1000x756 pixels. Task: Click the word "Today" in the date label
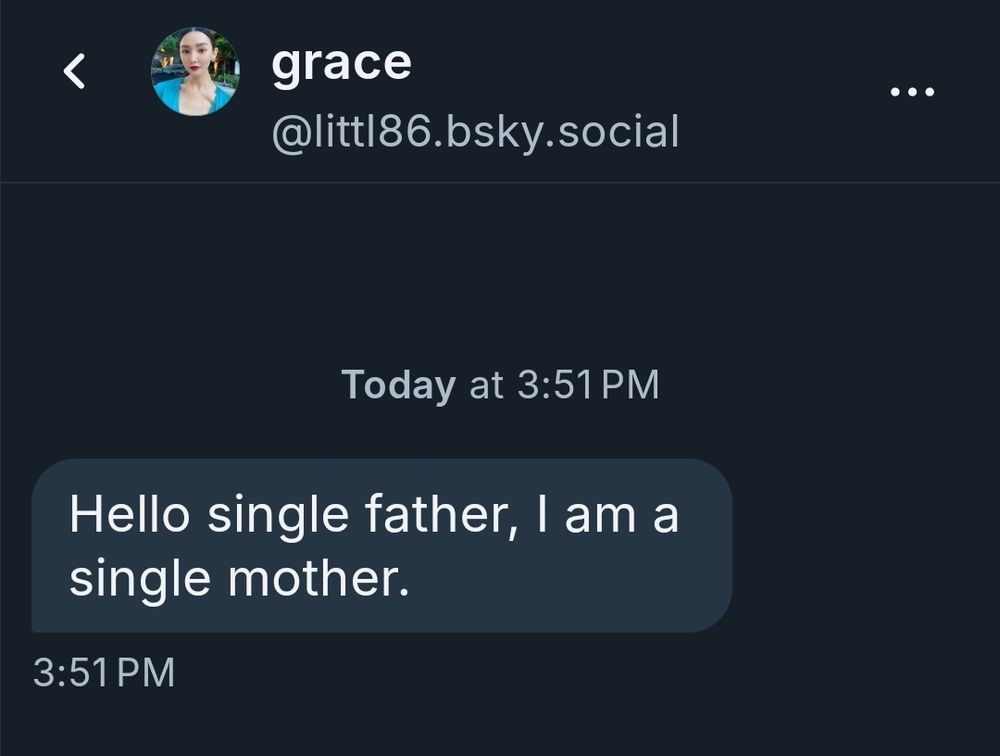coord(398,385)
